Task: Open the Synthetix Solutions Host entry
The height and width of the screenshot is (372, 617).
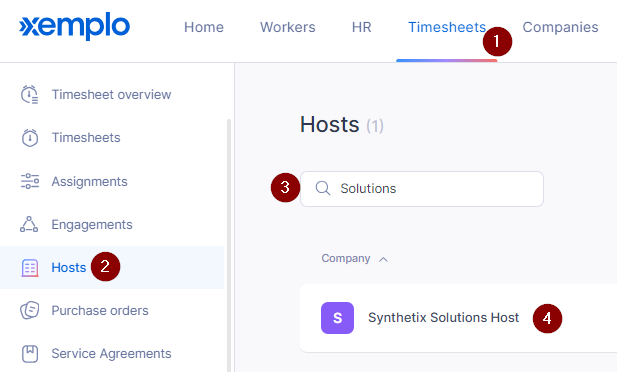Action: 443,317
